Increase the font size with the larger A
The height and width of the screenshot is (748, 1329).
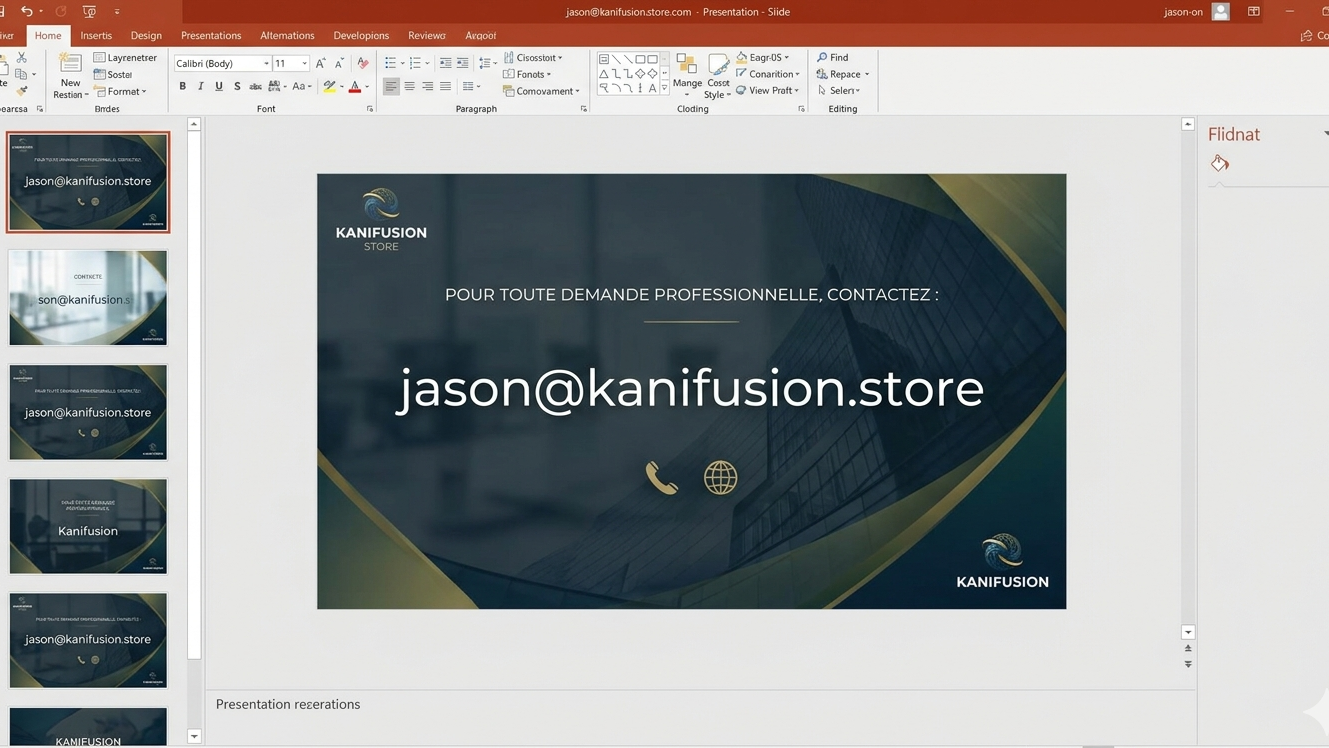[x=321, y=63]
